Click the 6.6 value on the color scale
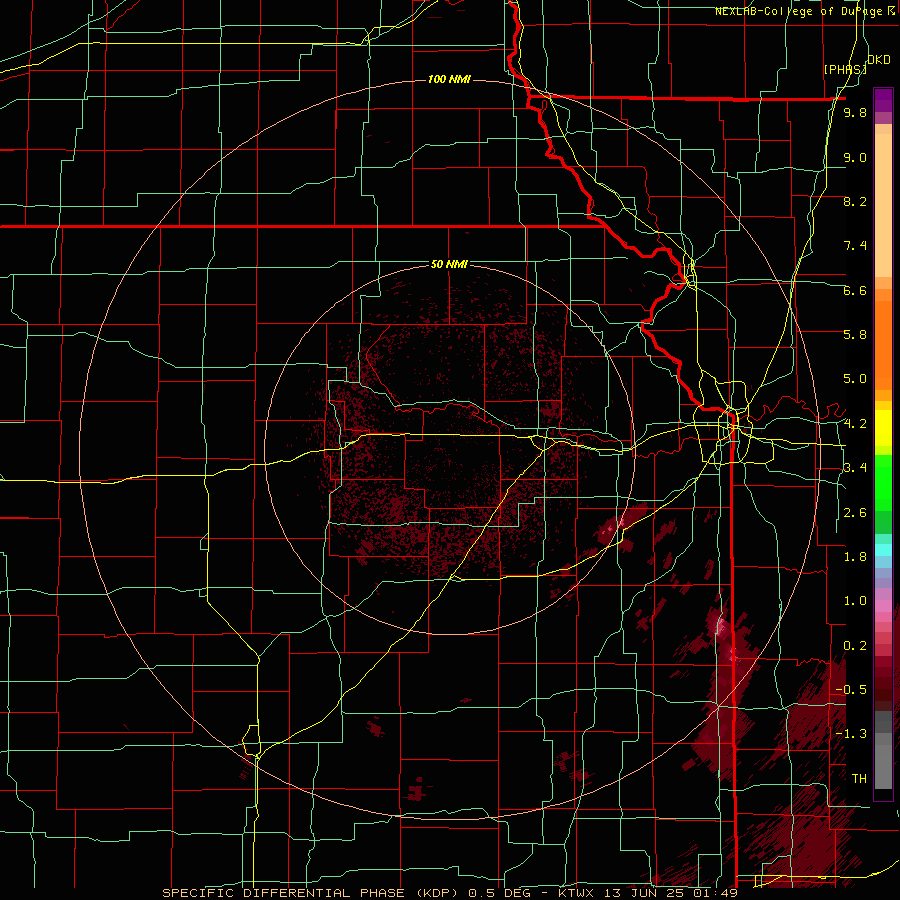The width and height of the screenshot is (900, 900). 855,290
